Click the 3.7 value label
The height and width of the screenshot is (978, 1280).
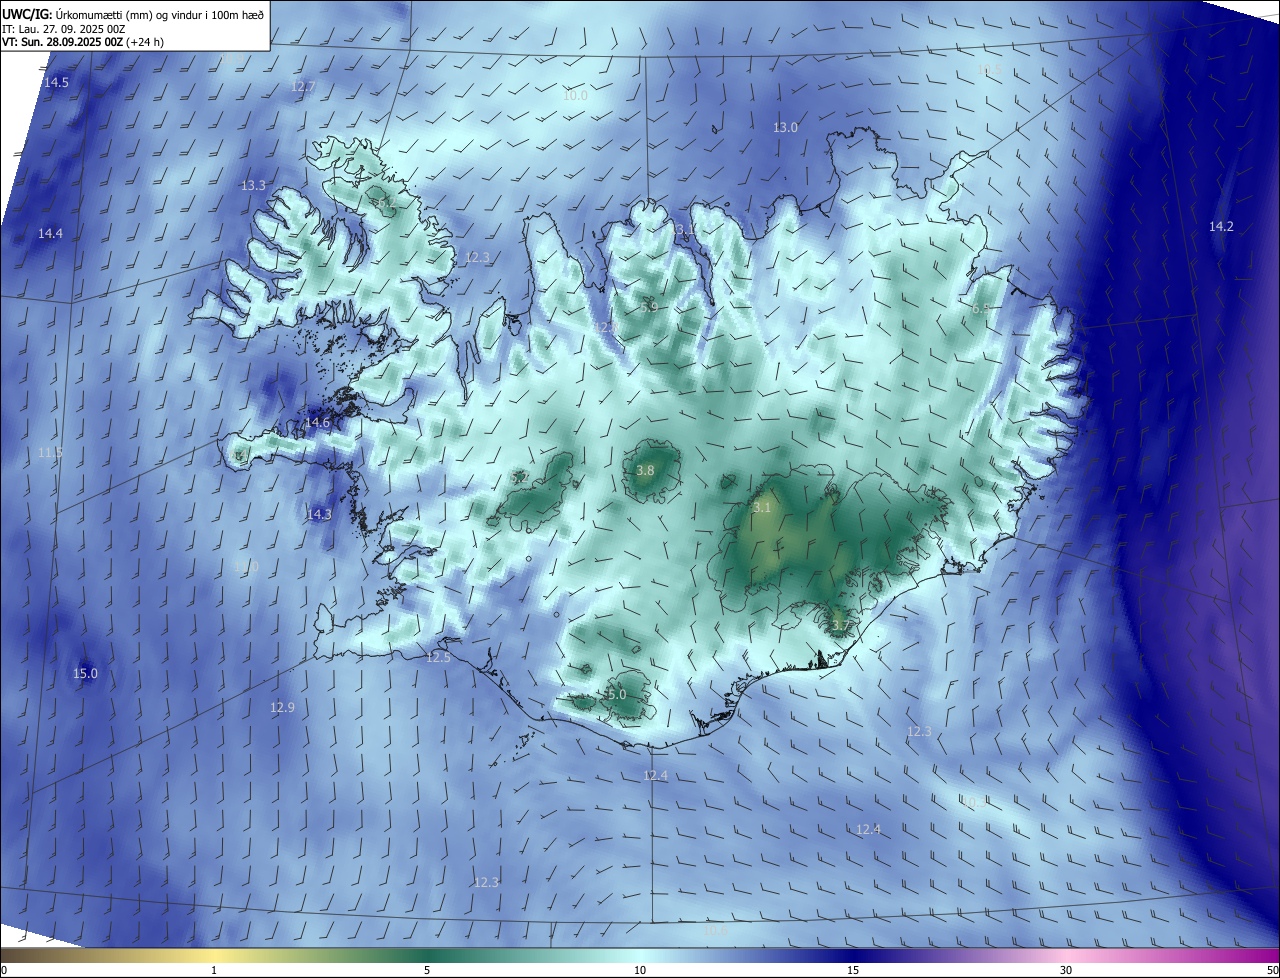(840, 627)
